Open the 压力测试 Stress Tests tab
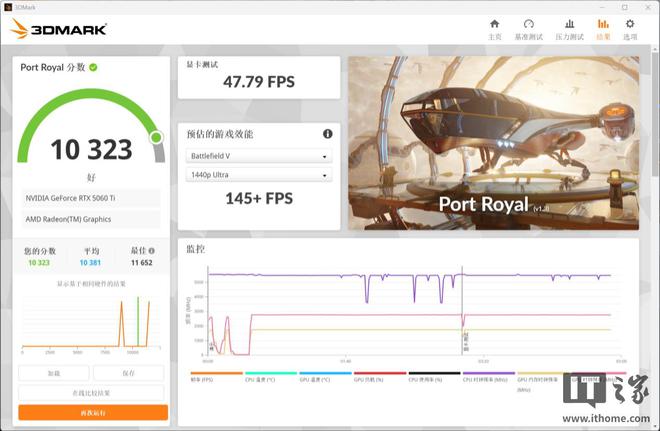The width and height of the screenshot is (660, 431). (x=570, y=29)
